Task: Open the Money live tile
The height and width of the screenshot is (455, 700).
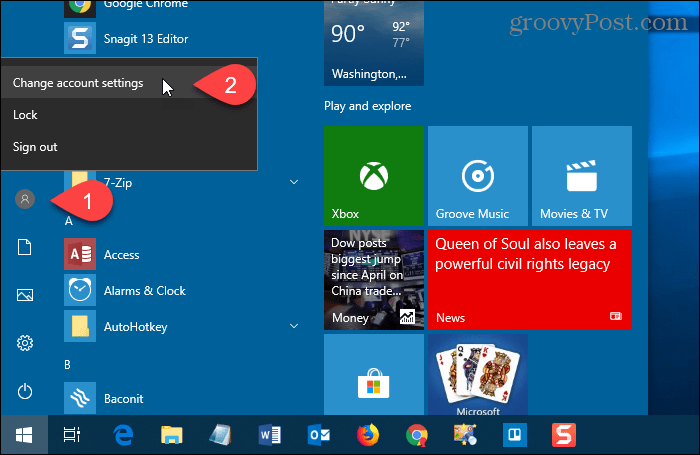Action: [374, 280]
